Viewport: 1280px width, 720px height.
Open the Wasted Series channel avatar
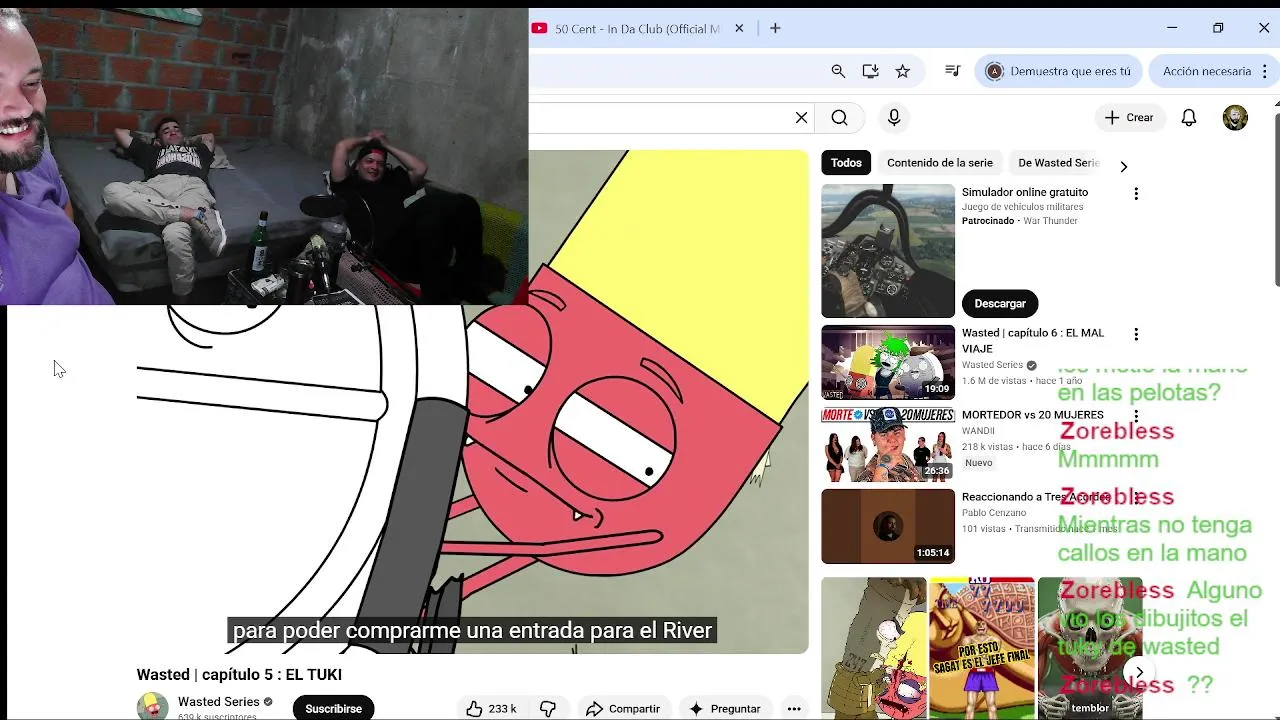pos(153,706)
